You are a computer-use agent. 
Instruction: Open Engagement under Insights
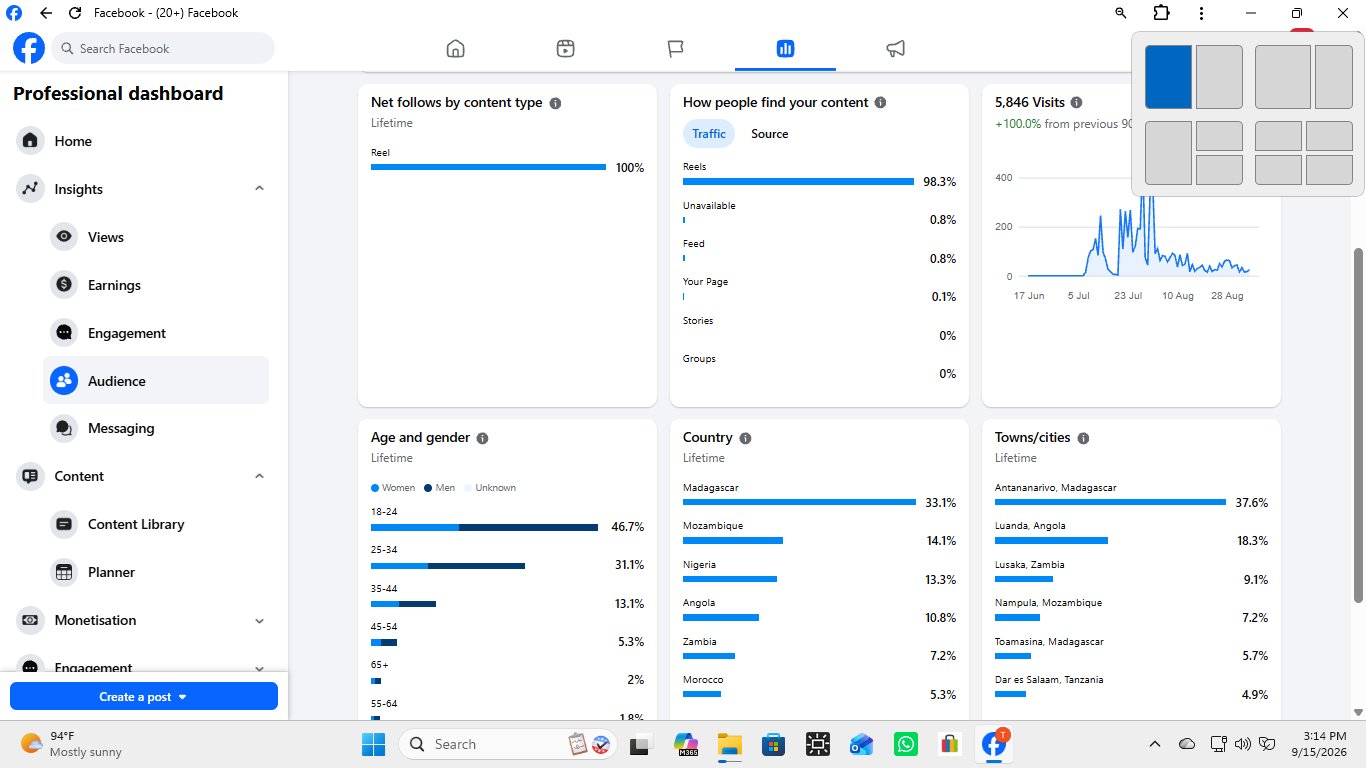(x=156, y=333)
